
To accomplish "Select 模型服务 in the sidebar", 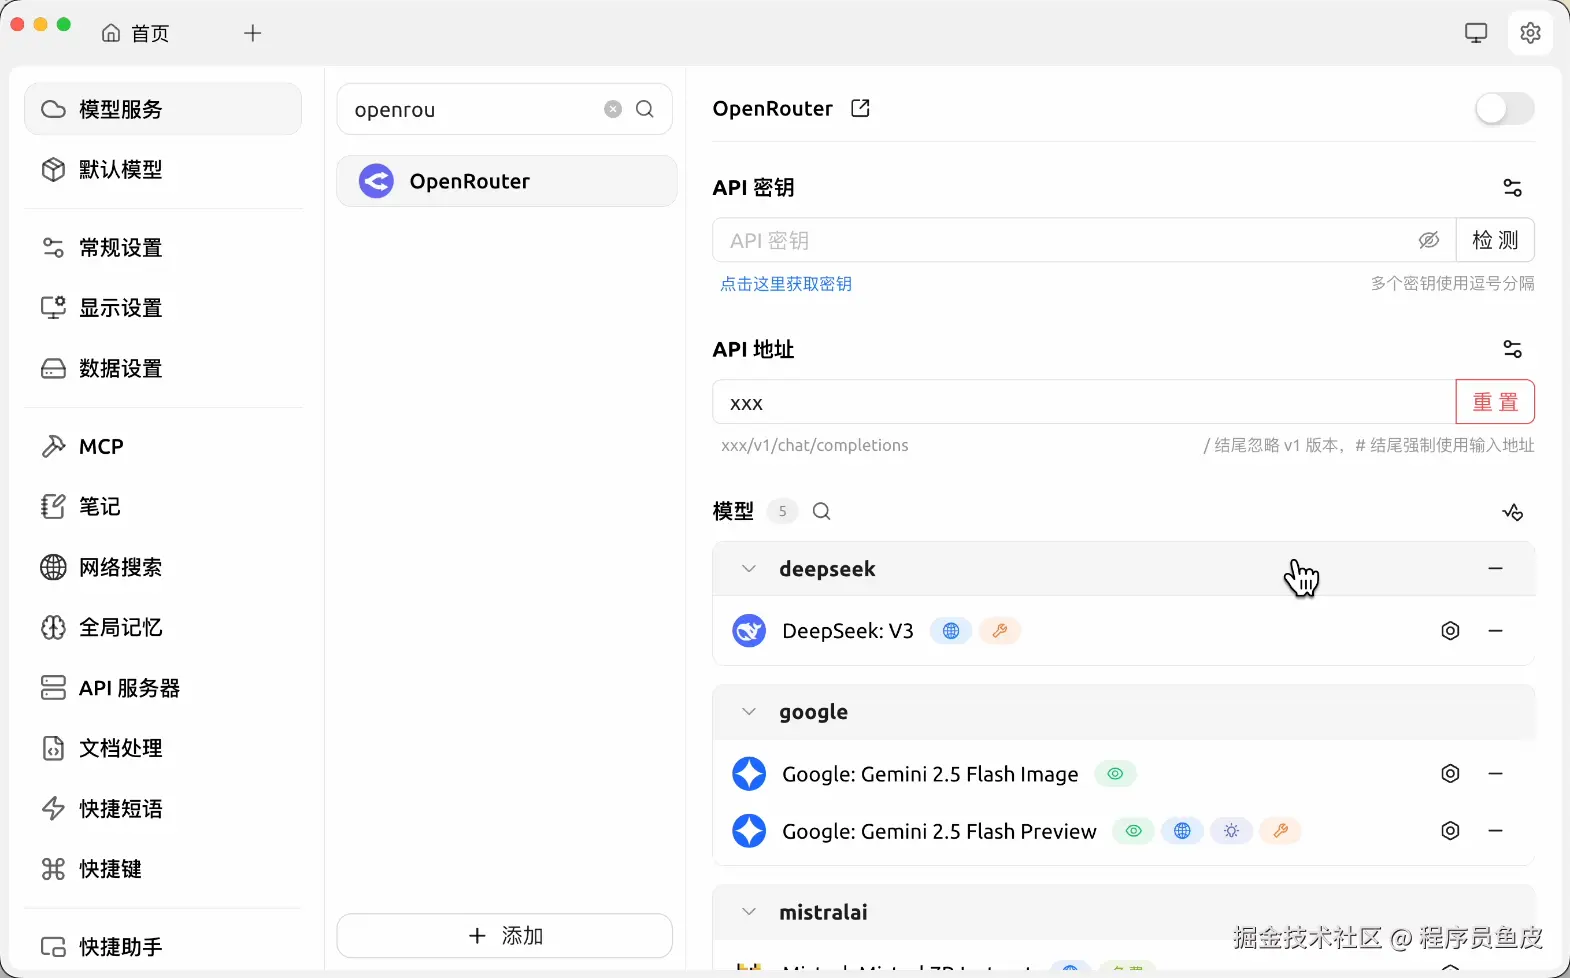I will coord(163,109).
